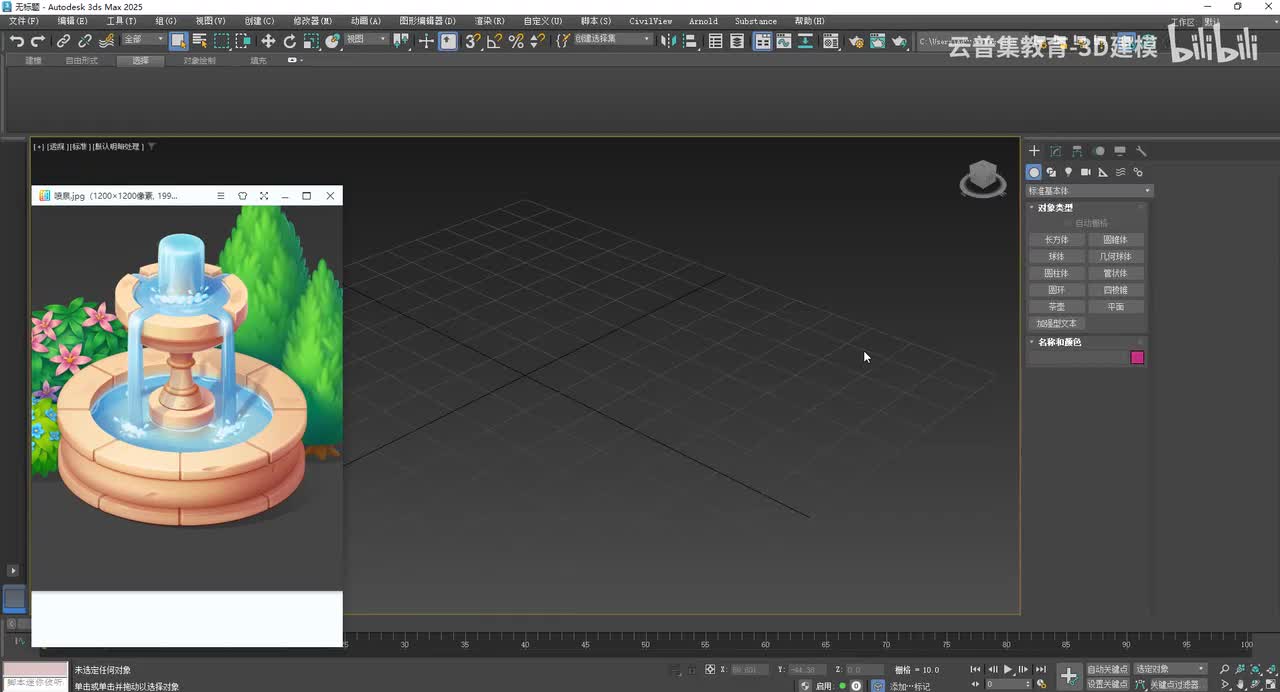Viewport: 1280px width, 692px height.
Task: Collapse the 对象类型 rollout
Action: tap(1055, 208)
